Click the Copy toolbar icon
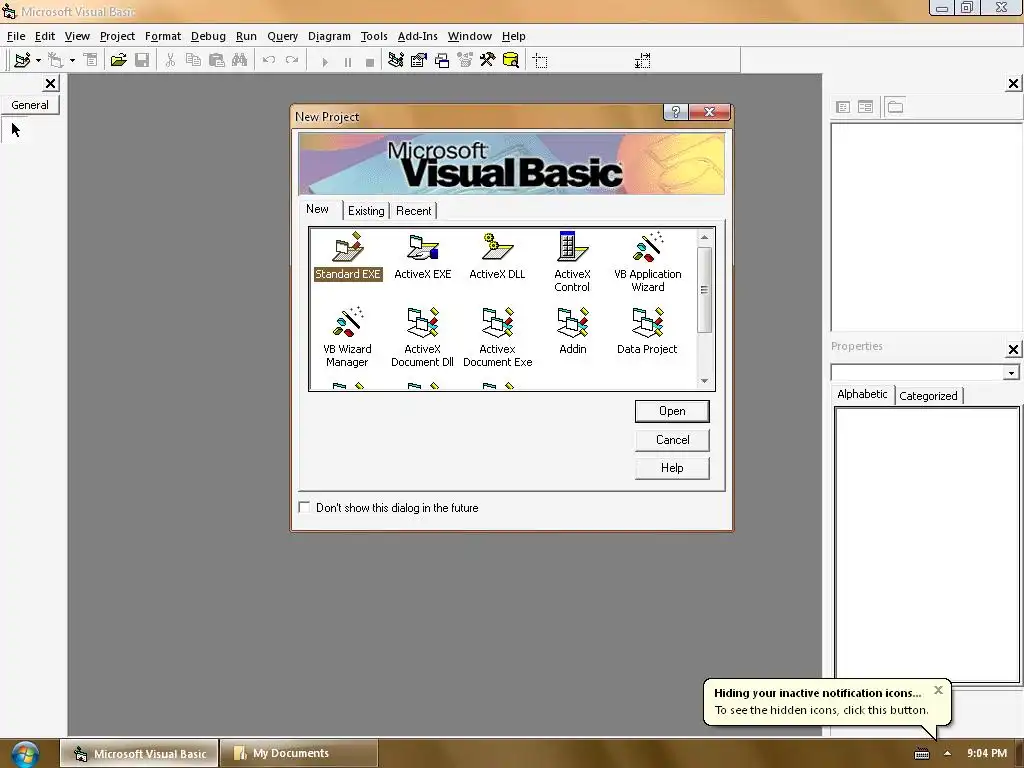Screen dimensions: 1024x768 coord(193,61)
